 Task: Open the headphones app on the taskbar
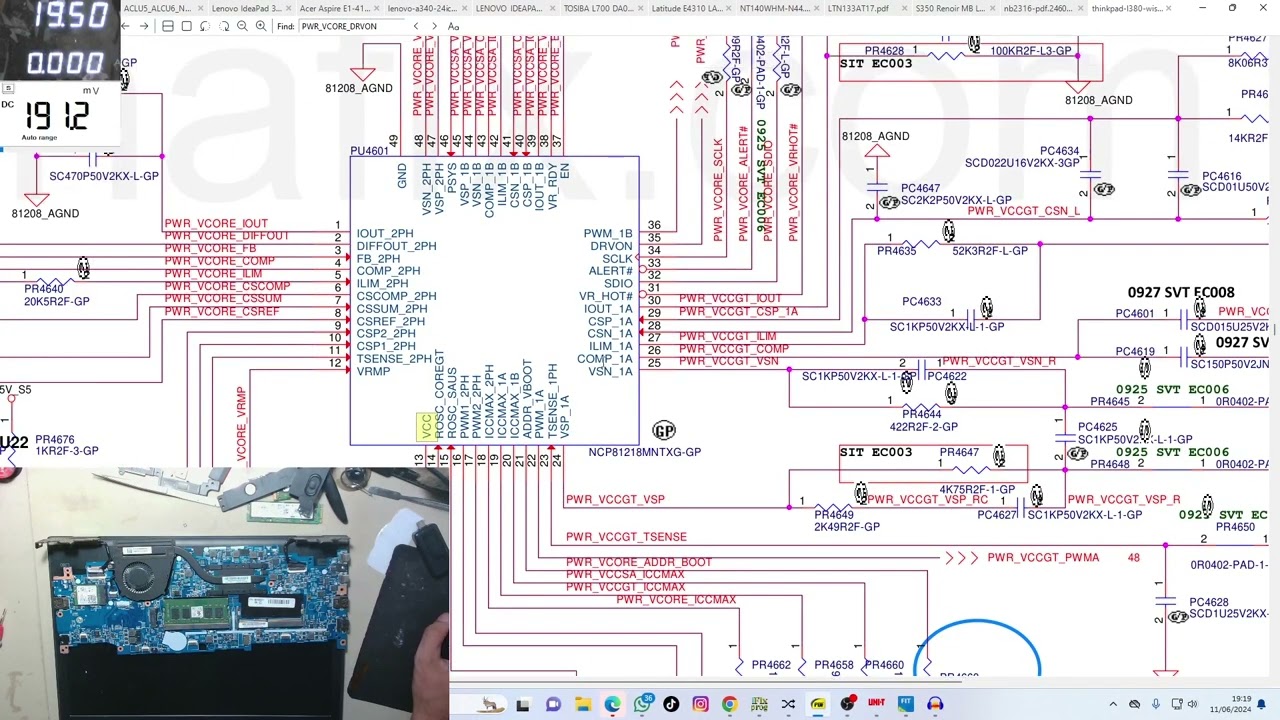click(x=935, y=704)
